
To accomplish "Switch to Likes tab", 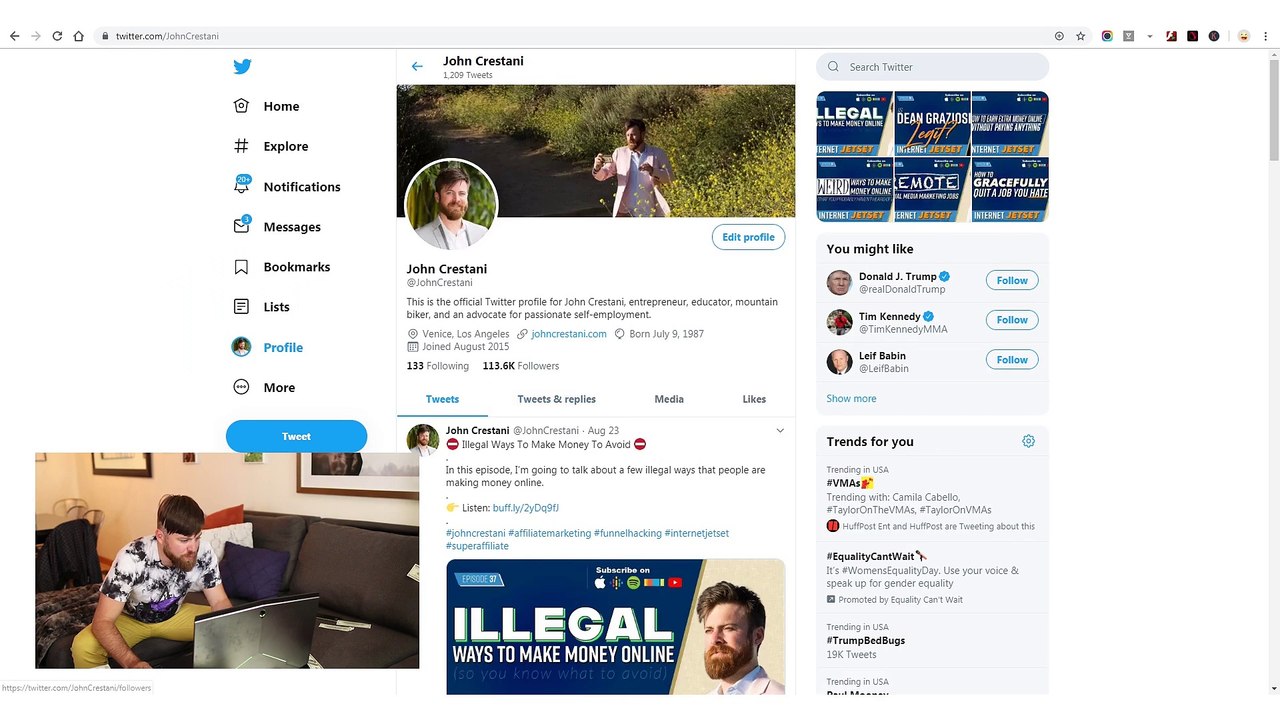I will coord(754,399).
